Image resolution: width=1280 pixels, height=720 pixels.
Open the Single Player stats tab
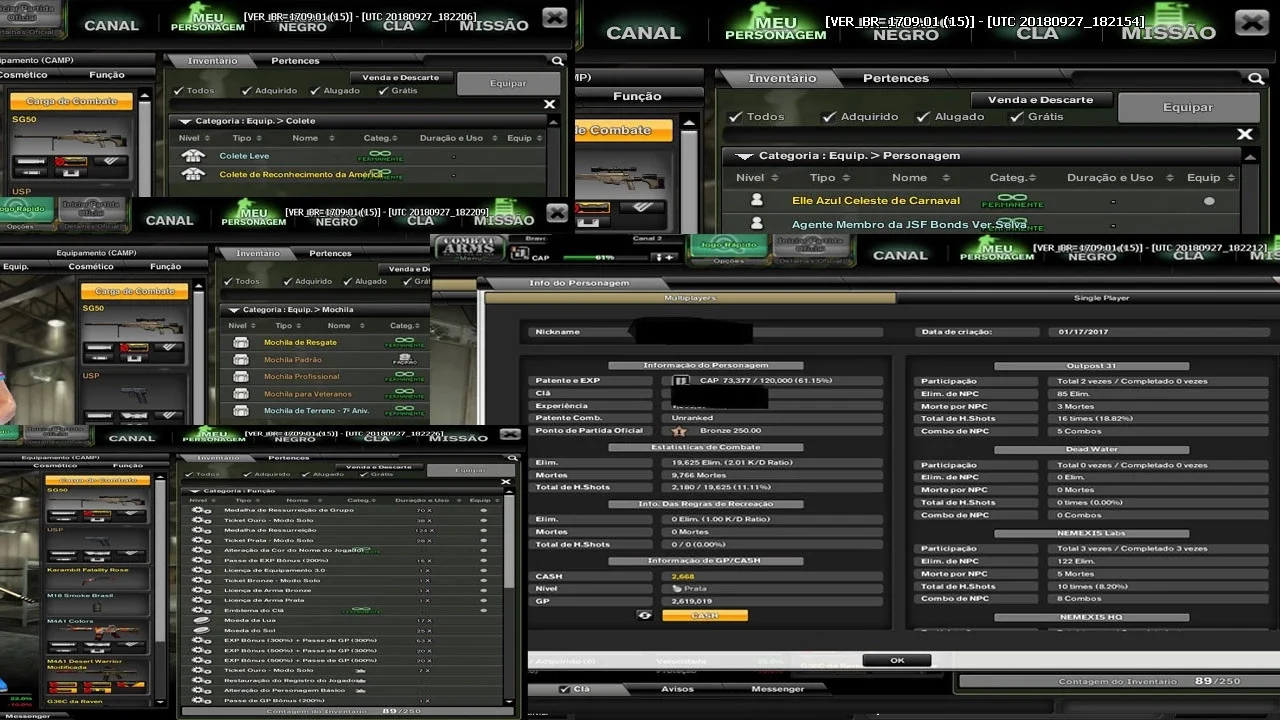(1101, 298)
